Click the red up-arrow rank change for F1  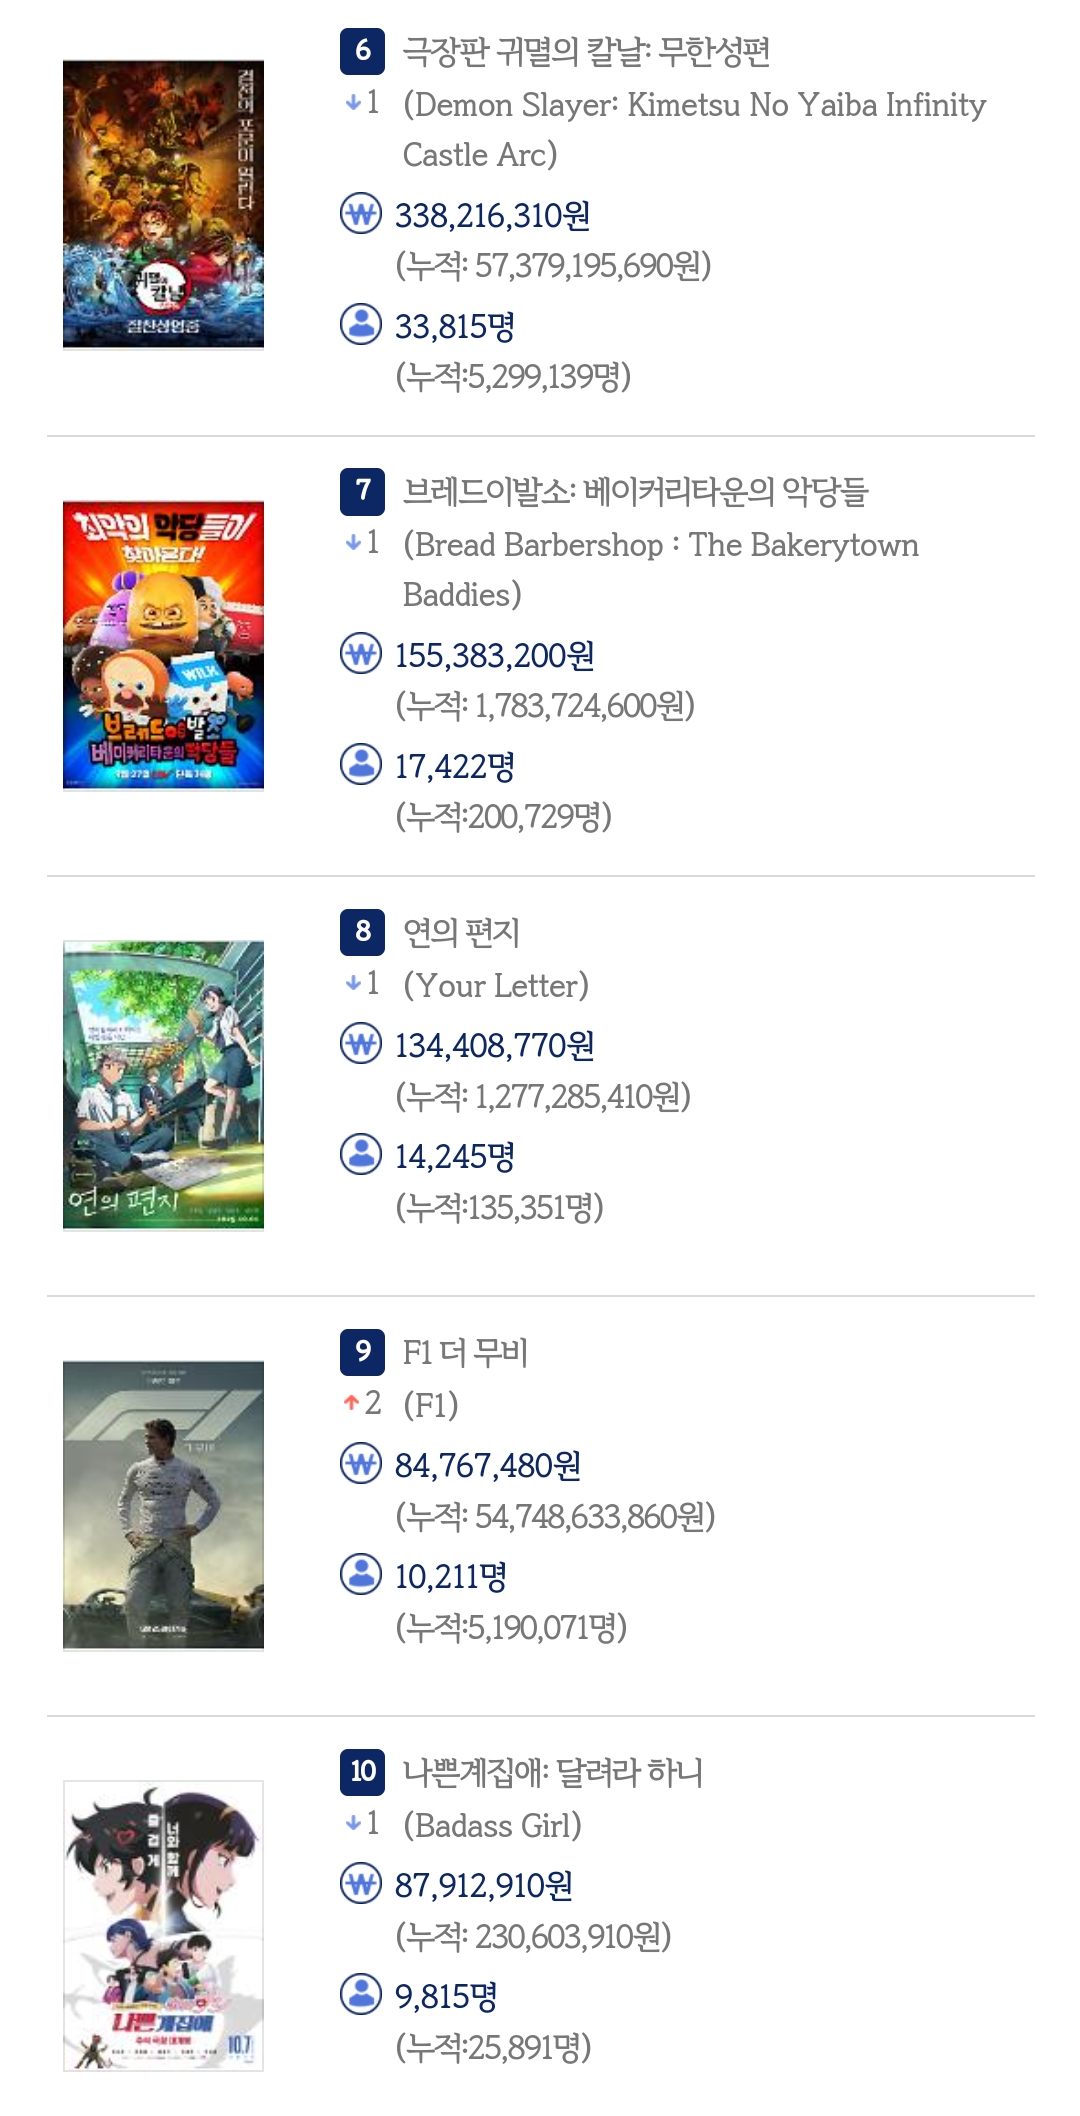361,1403
